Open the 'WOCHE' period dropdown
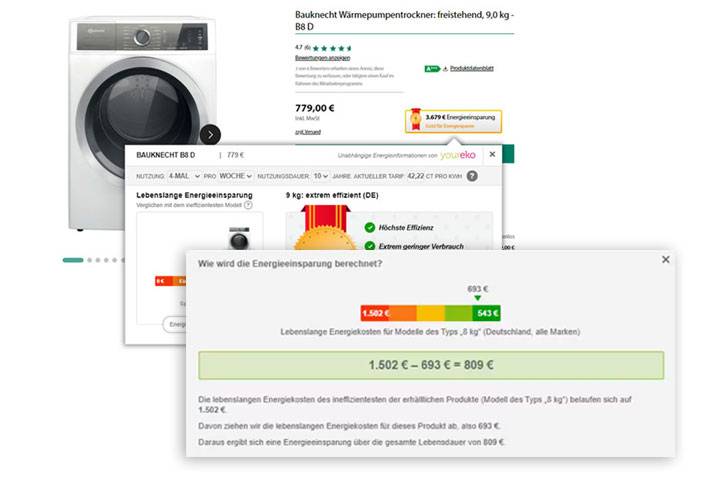The height and width of the screenshot is (480, 720). pos(236,176)
